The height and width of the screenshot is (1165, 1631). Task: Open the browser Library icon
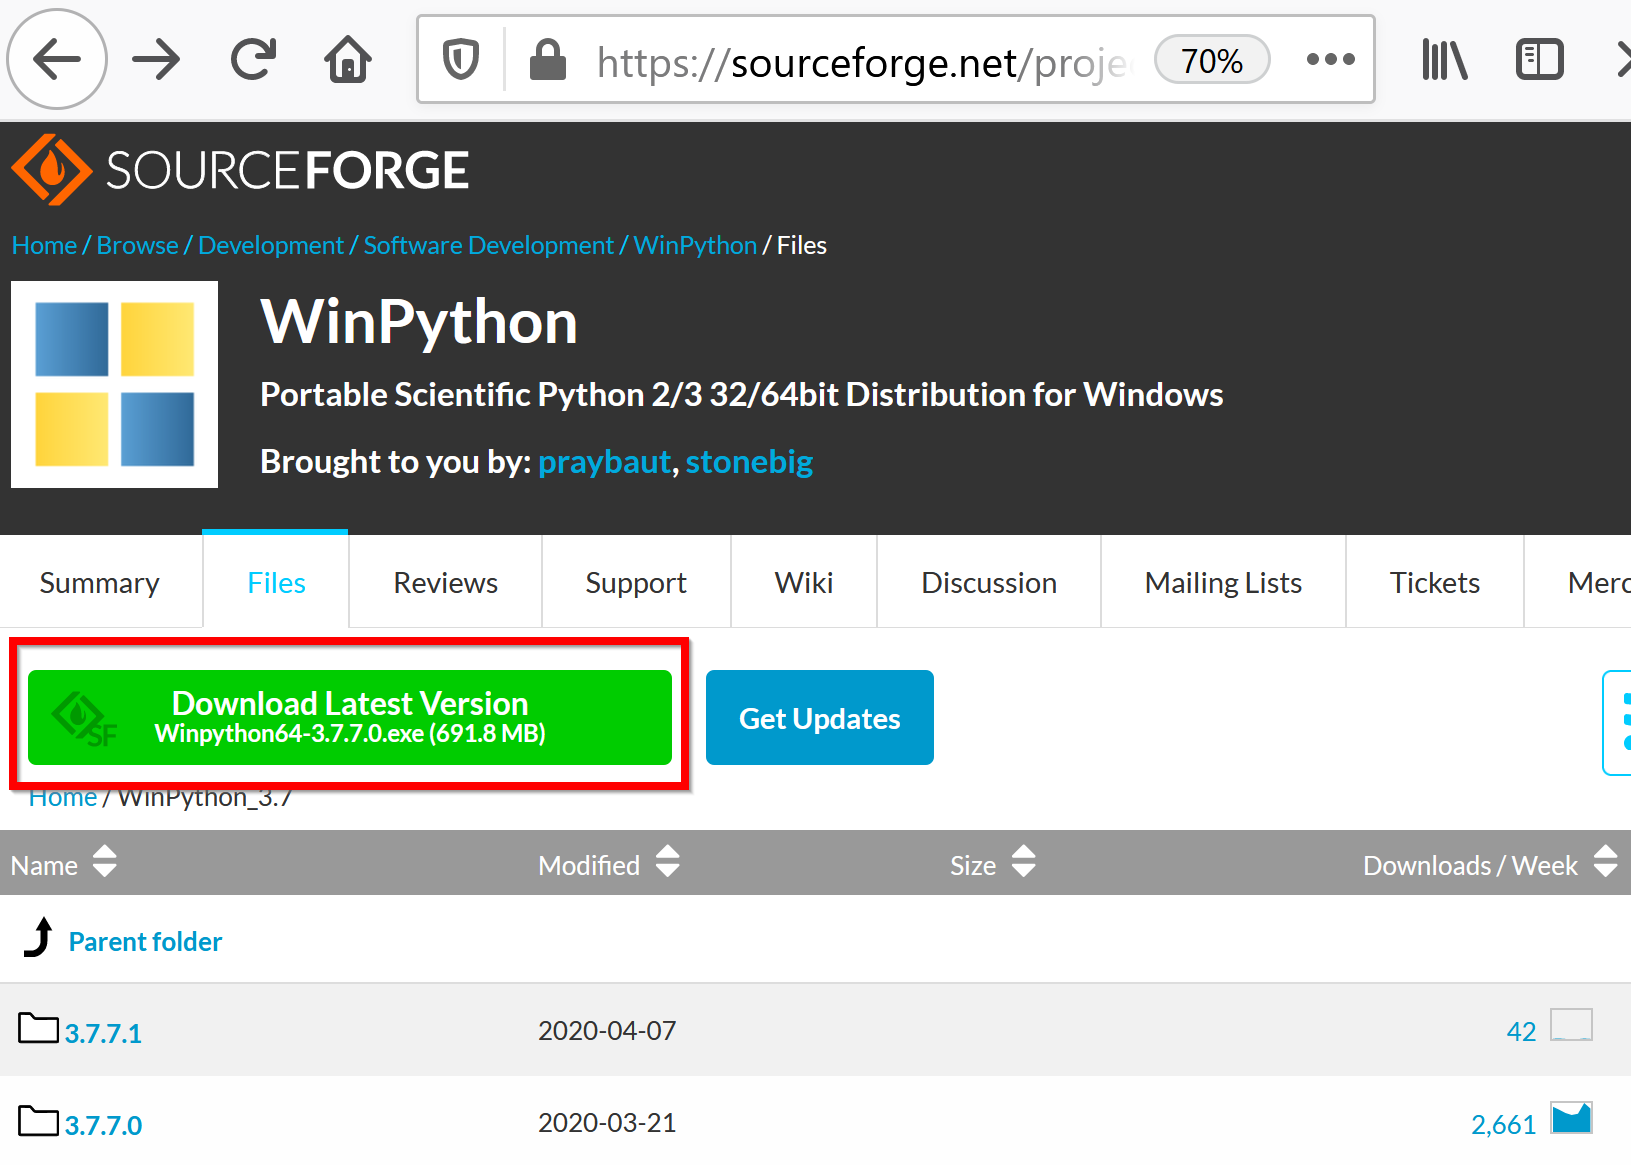click(1444, 60)
